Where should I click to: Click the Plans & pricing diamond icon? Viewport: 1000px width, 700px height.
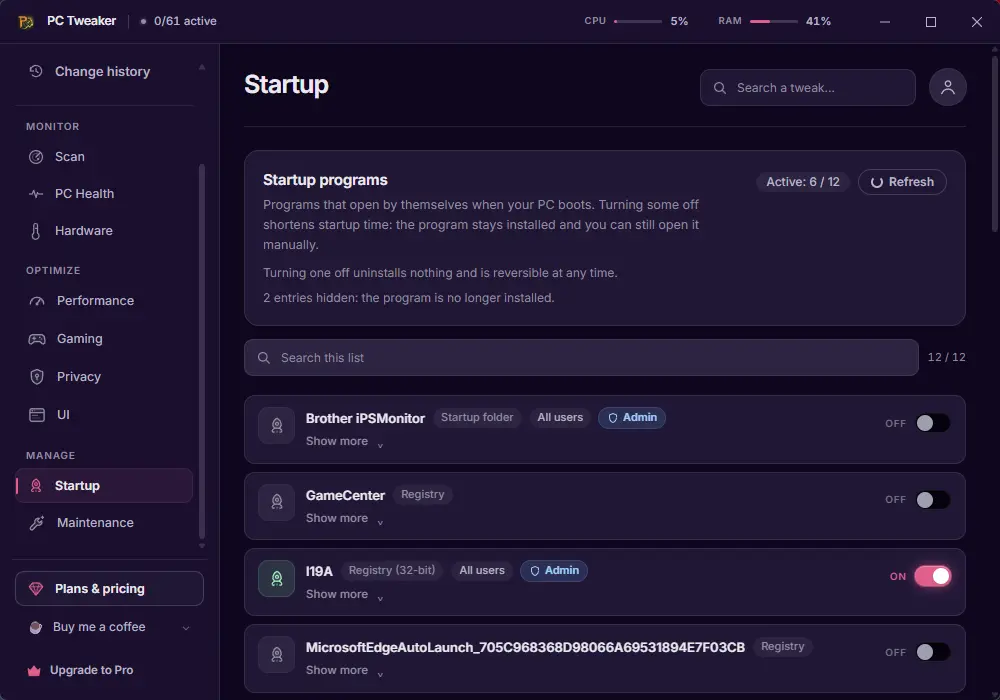coord(36,588)
